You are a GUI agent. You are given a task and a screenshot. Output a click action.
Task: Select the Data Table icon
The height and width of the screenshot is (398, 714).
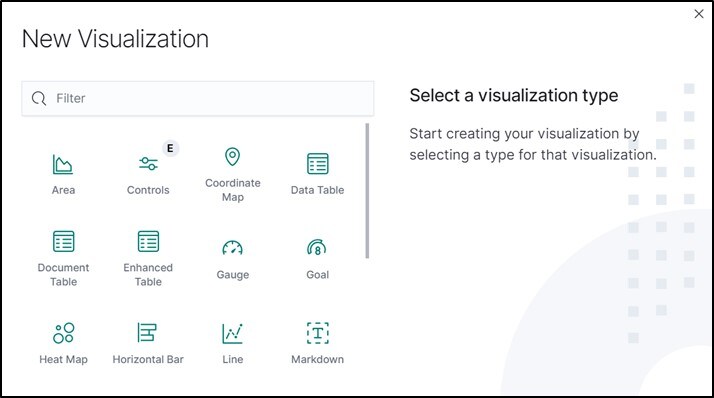317,163
